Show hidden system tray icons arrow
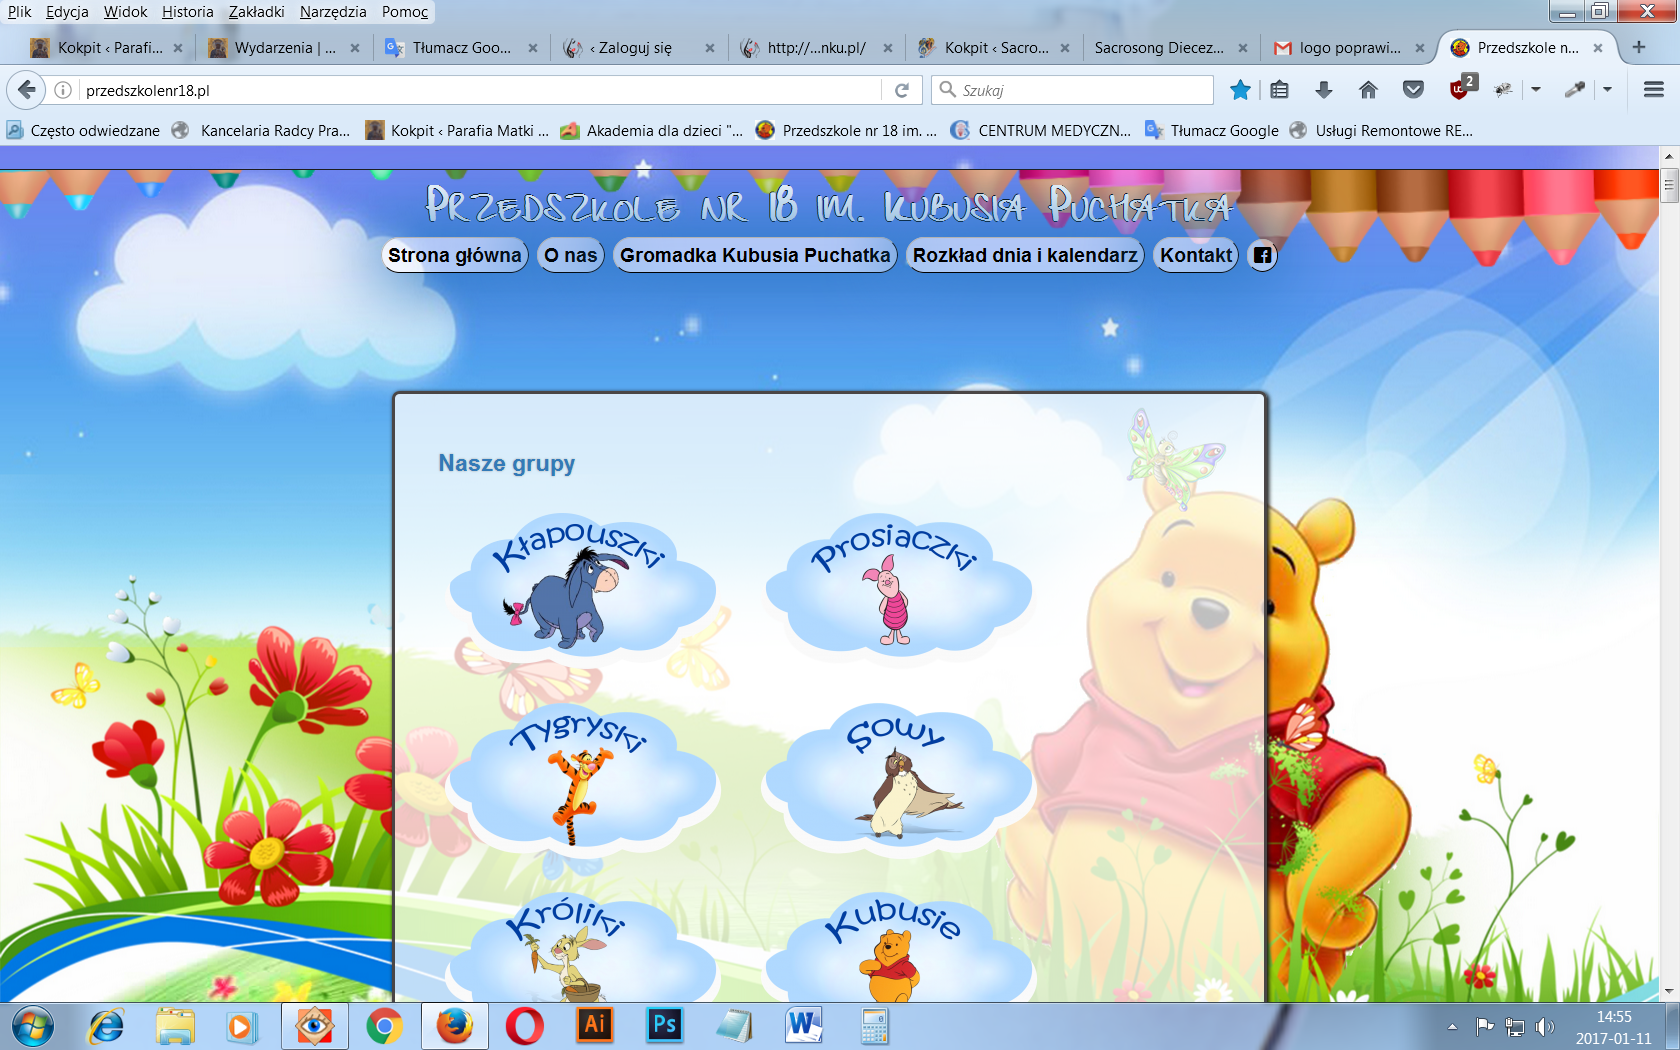 click(x=1452, y=1027)
